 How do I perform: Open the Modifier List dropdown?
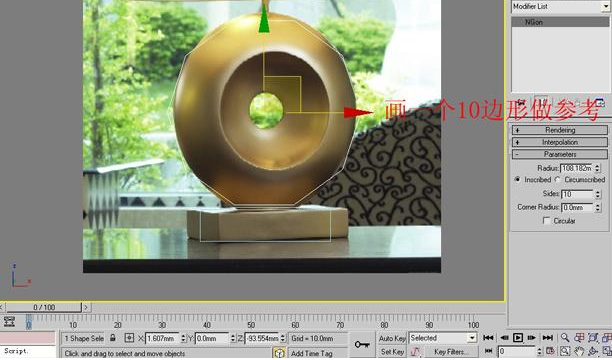click(x=560, y=7)
